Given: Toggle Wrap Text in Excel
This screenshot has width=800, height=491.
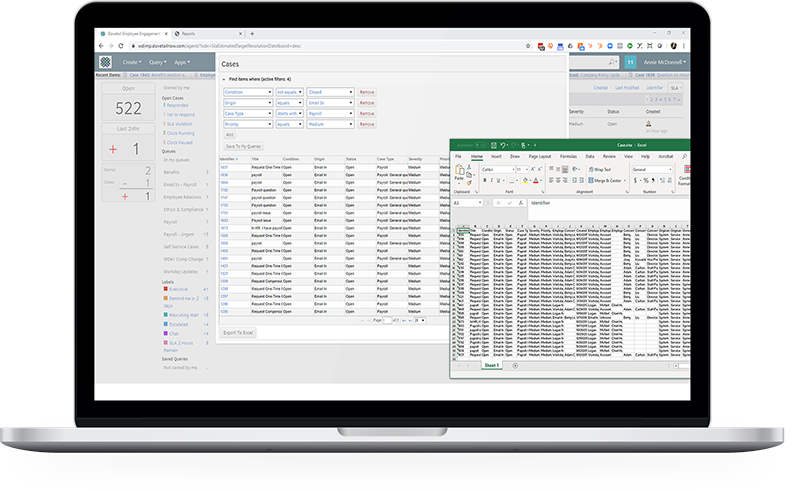Looking at the screenshot, I should (599, 169).
